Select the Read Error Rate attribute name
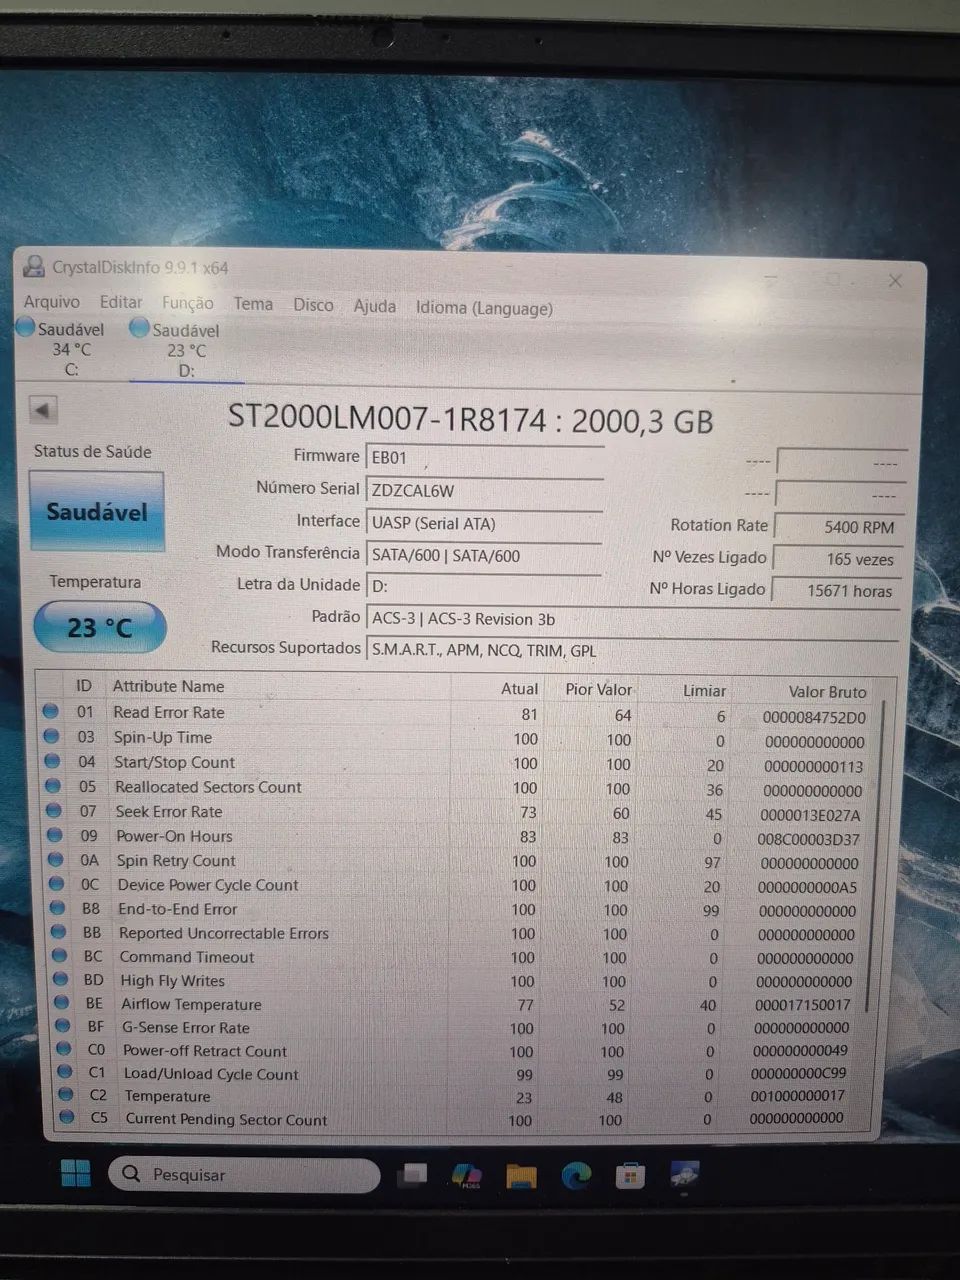Viewport: 960px width, 1280px height. click(169, 712)
